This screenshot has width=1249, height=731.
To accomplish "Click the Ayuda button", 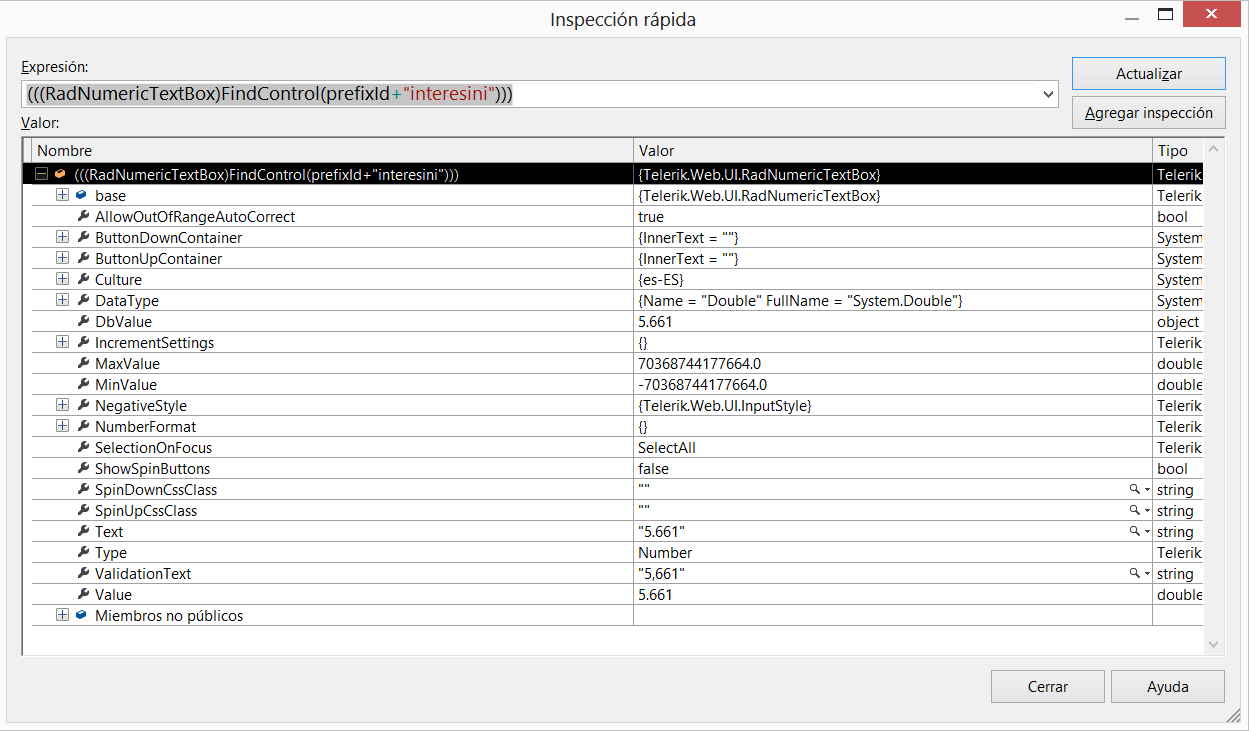I will pos(1168,686).
